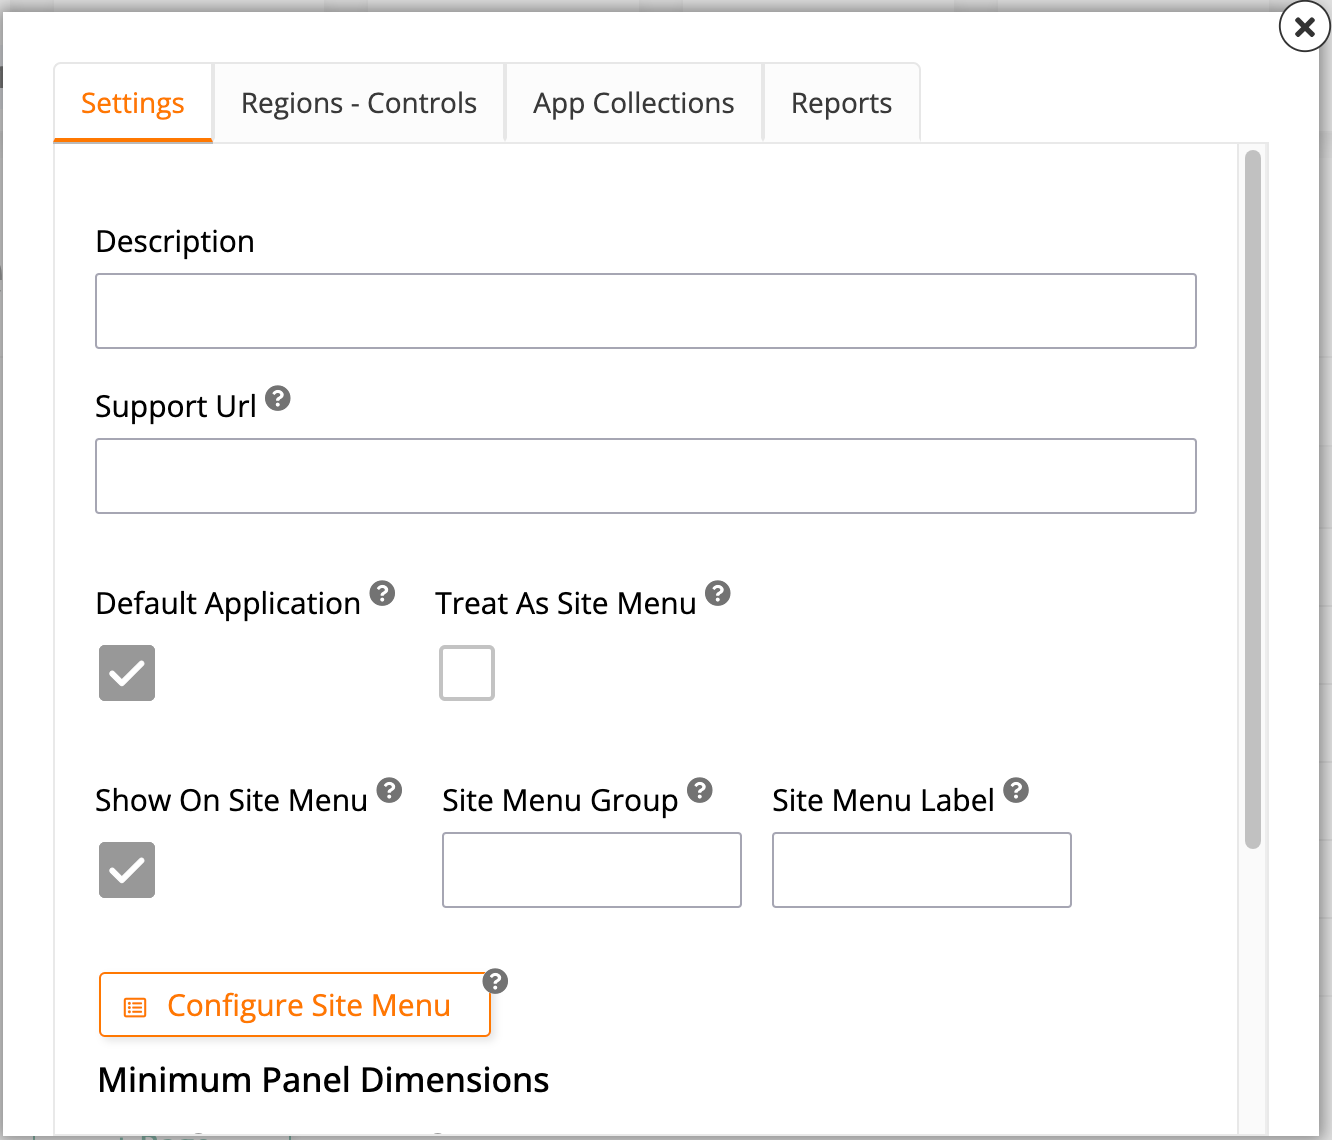
Task: Click the Show On Site Menu help icon
Action: 389,790
